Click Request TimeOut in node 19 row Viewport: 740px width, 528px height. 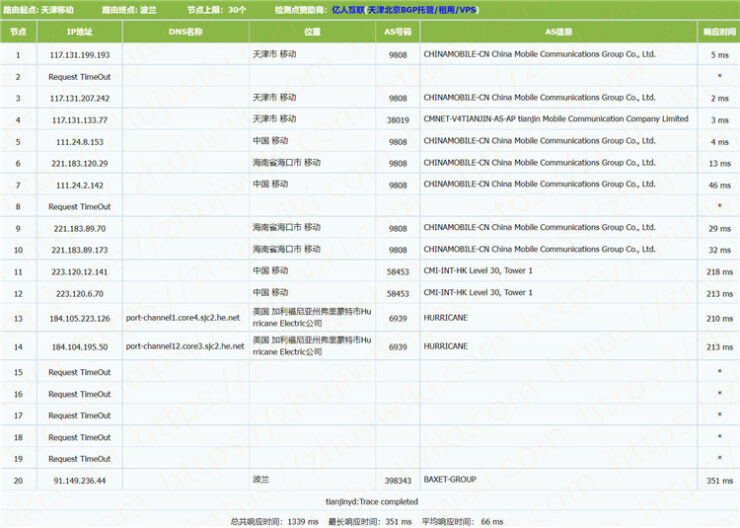pos(79,459)
